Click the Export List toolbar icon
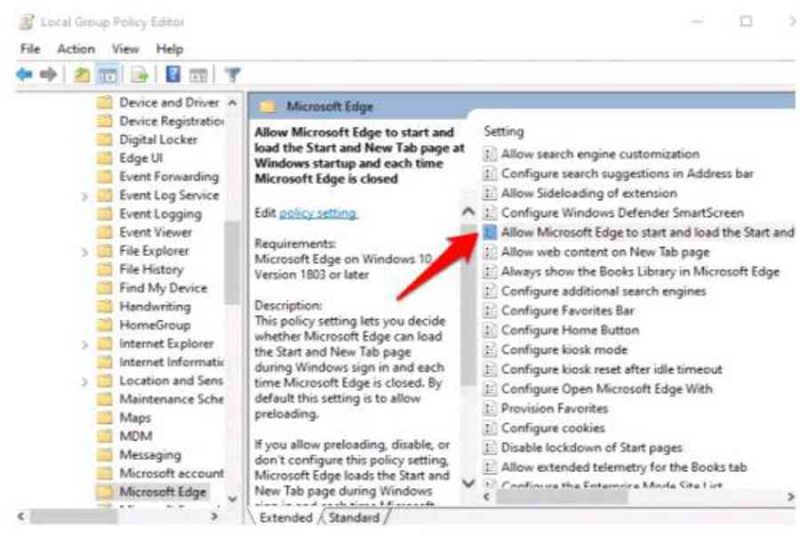The image size is (800, 536). click(x=139, y=75)
